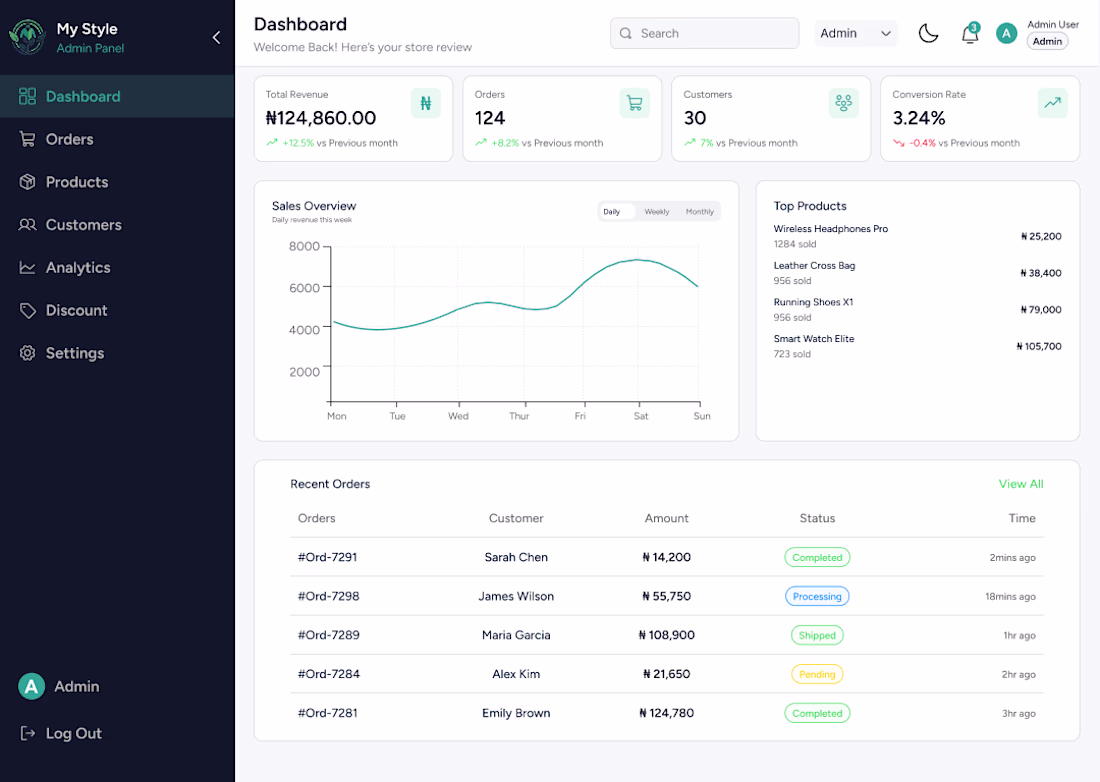Click the Log Out arrow icon
The image size is (1100, 782).
pyautogui.click(x=27, y=733)
